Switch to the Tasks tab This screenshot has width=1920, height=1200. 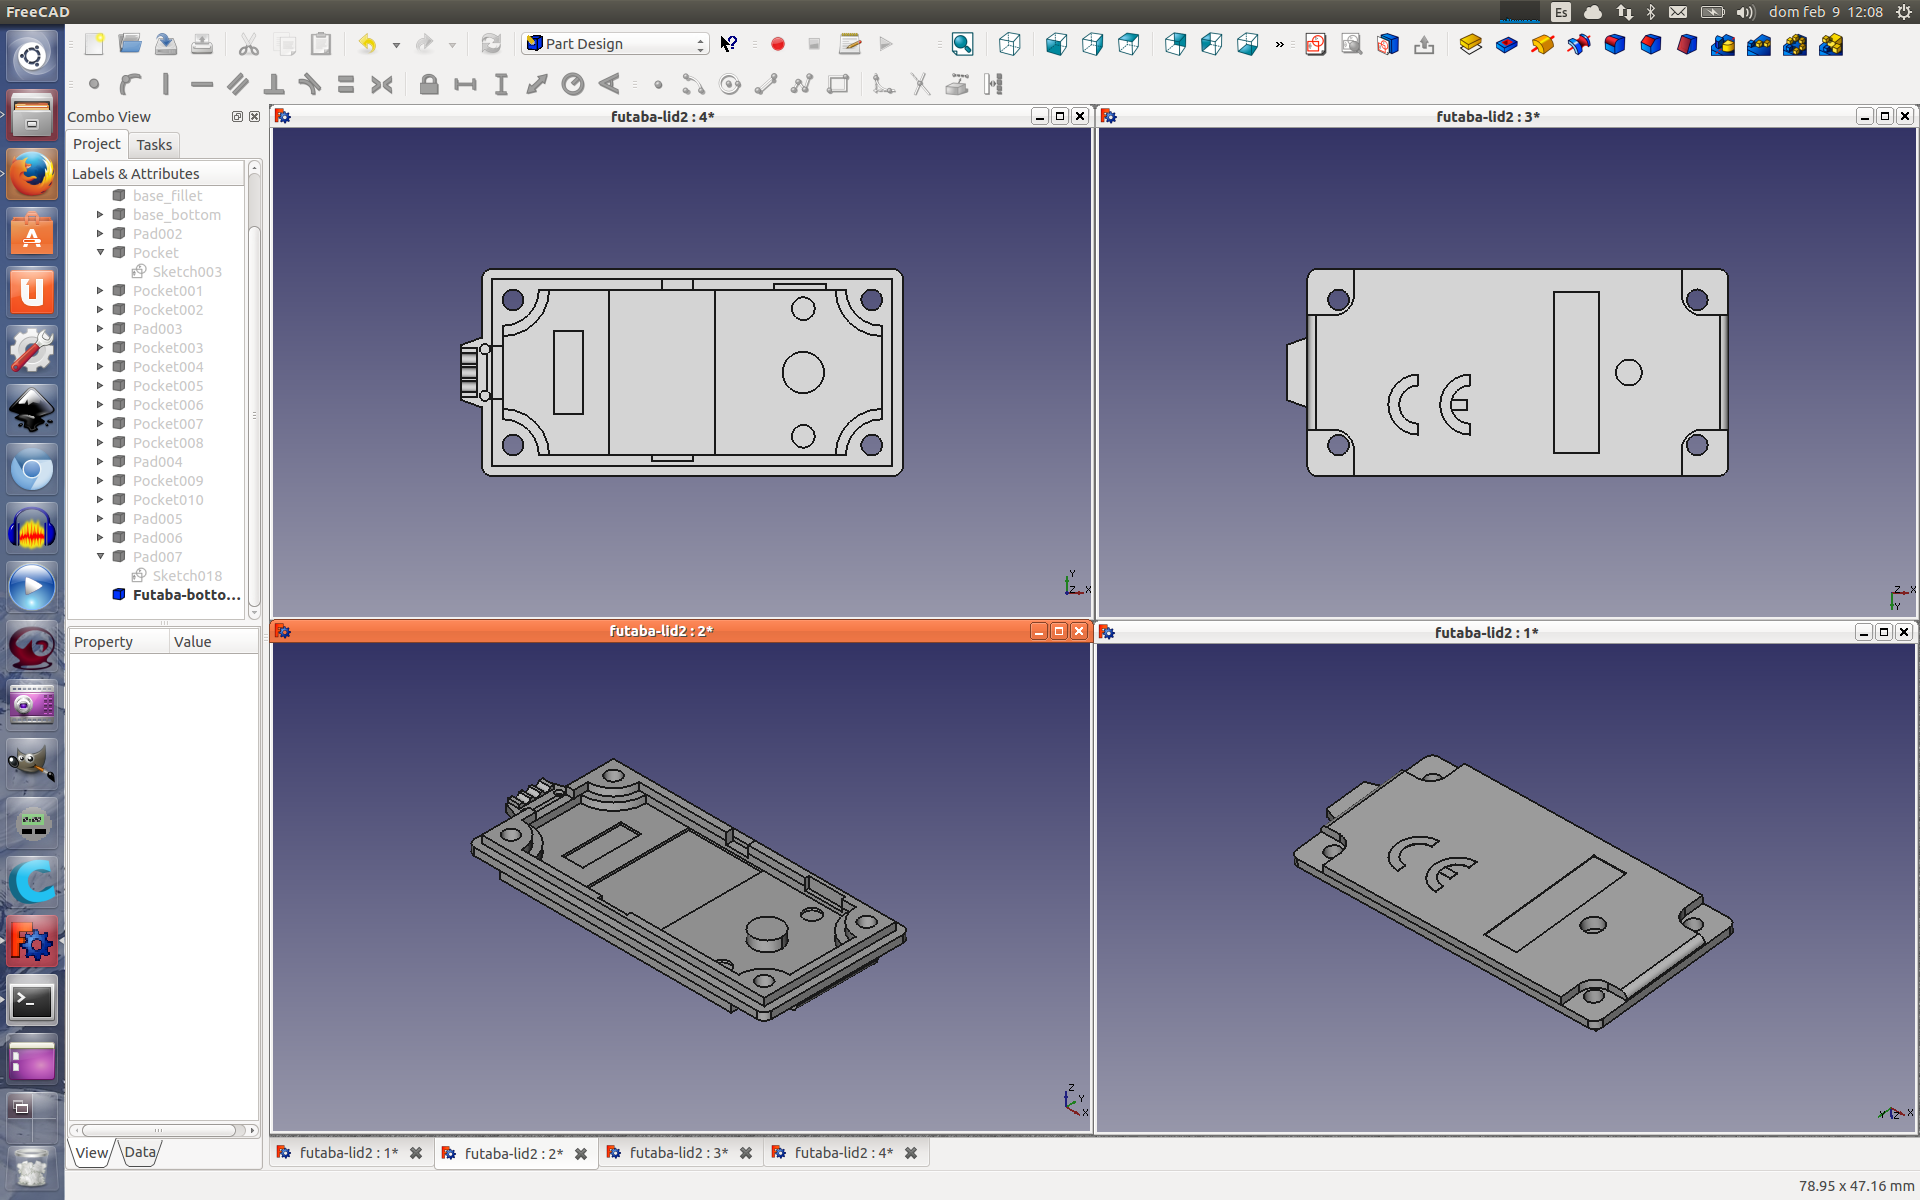154,145
